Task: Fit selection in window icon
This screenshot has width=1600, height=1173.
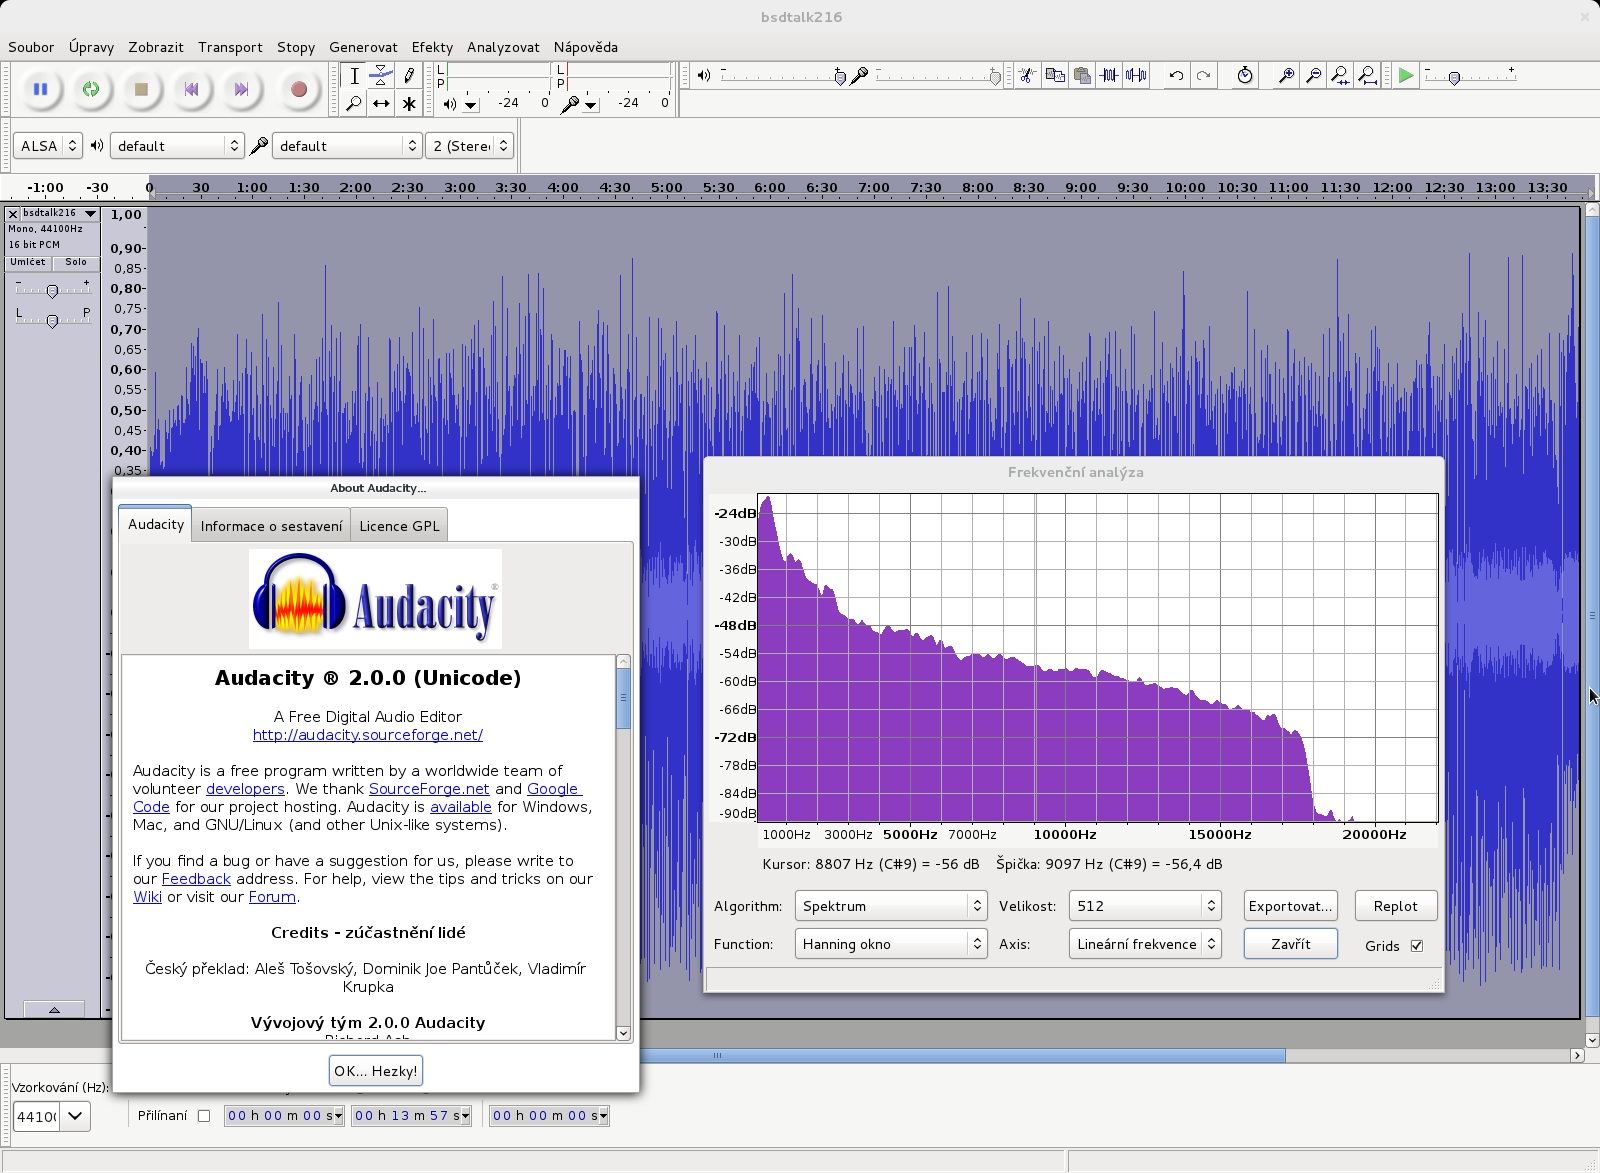Action: coord(1340,75)
